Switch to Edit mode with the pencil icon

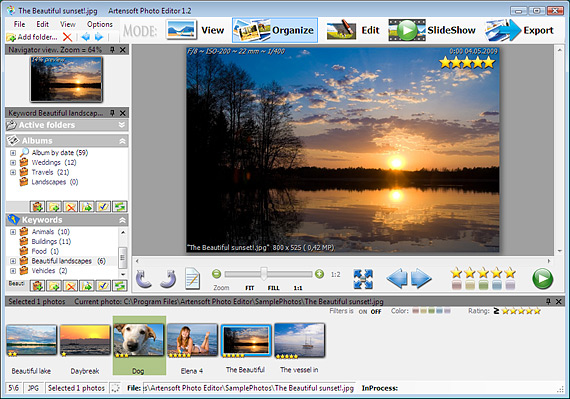(x=353, y=30)
